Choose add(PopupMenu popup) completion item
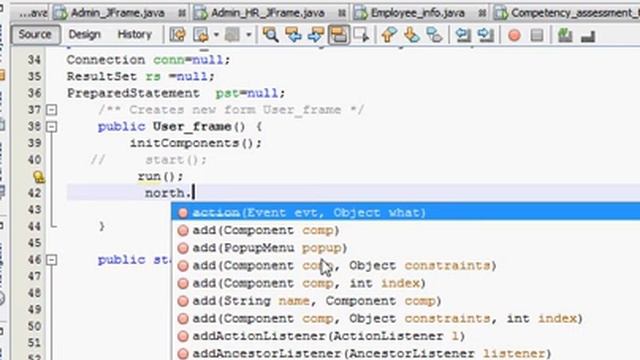 tap(406, 248)
